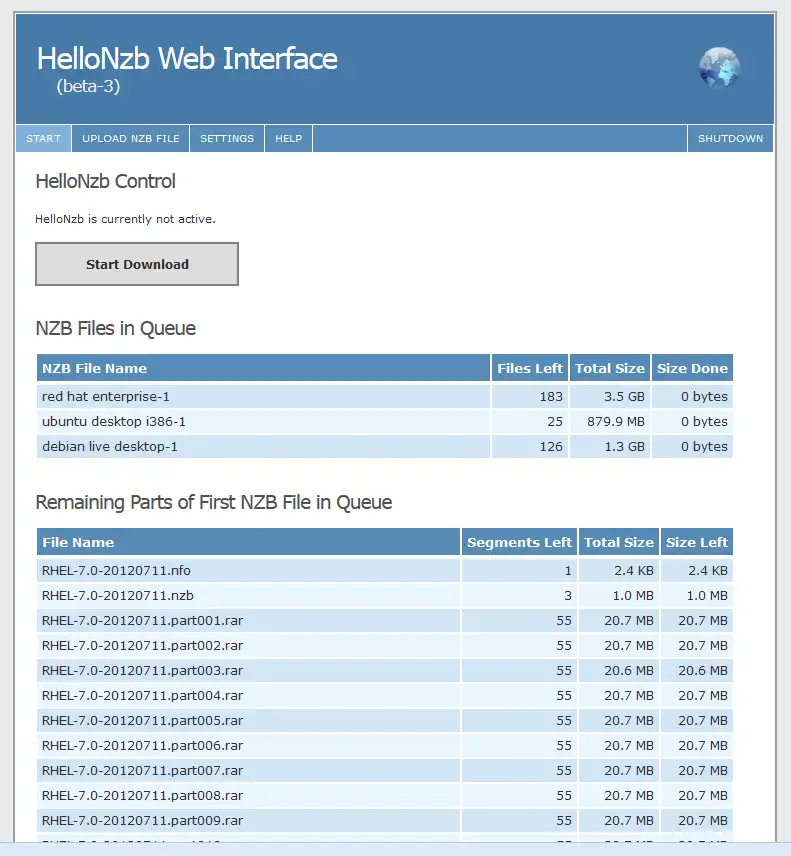Select the part003.rar file row
Viewport: 791px width, 856px height.
click(x=385, y=670)
